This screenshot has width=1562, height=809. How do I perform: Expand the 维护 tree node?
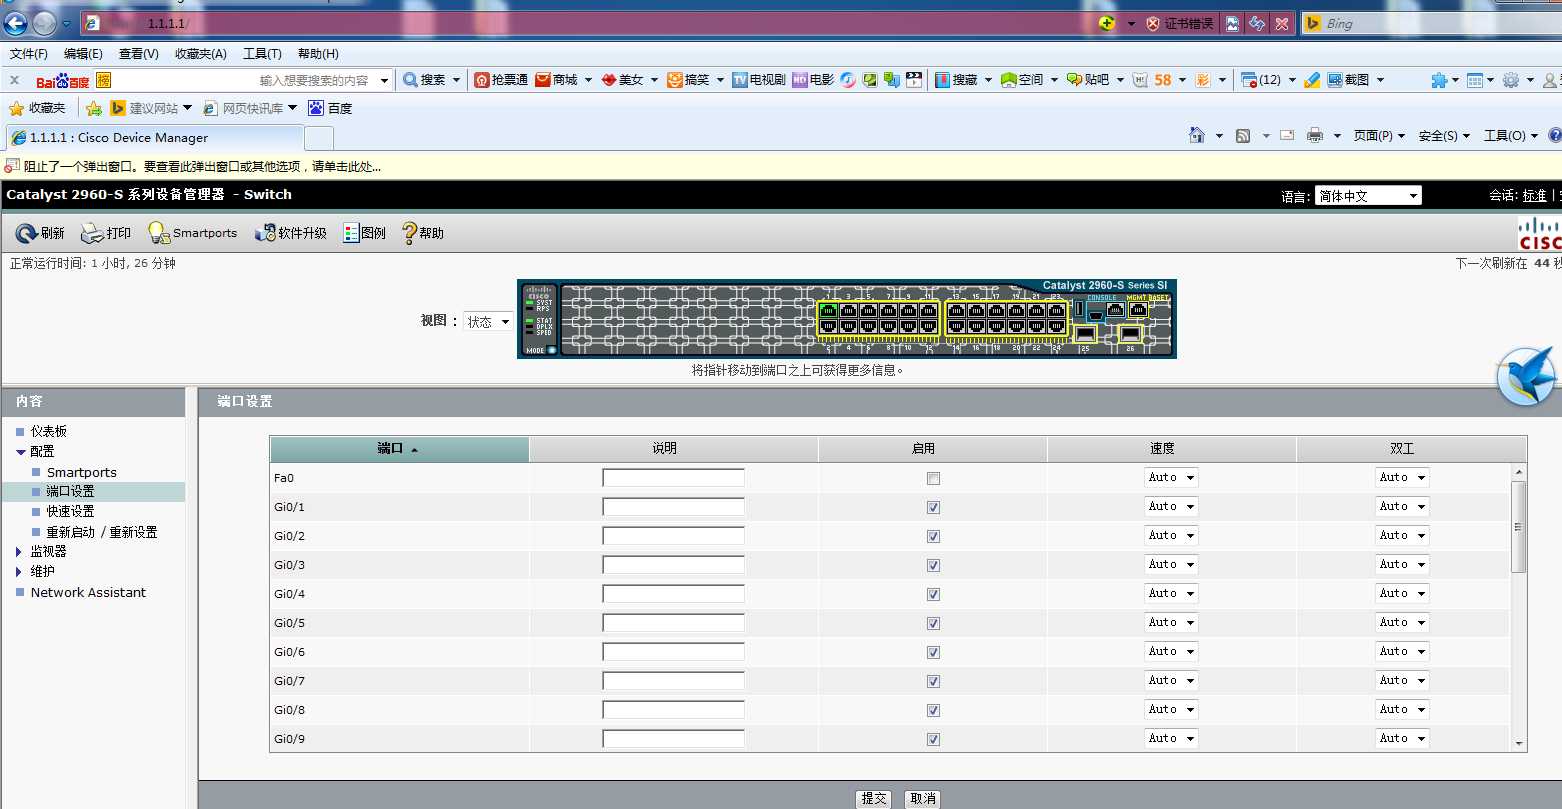point(19,571)
